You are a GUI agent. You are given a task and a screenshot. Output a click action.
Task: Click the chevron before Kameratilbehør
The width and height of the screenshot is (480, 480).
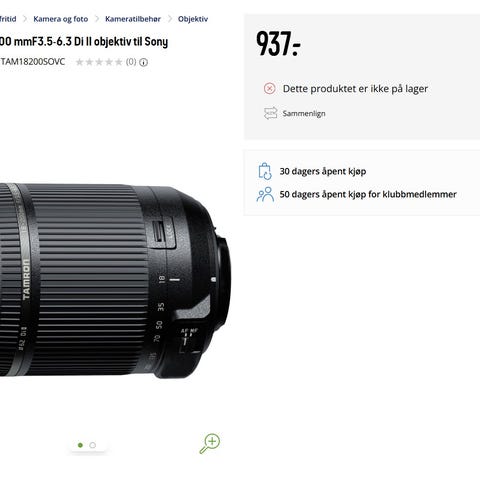coord(97,19)
